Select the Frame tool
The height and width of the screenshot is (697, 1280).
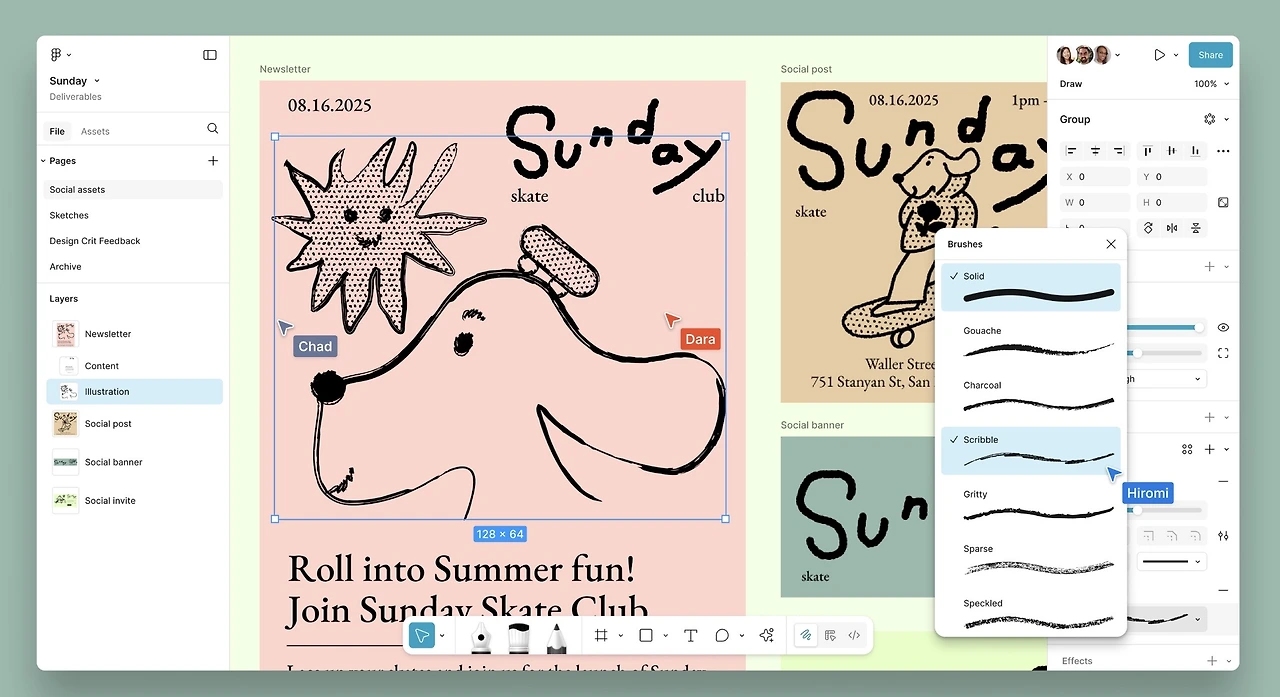click(601, 635)
